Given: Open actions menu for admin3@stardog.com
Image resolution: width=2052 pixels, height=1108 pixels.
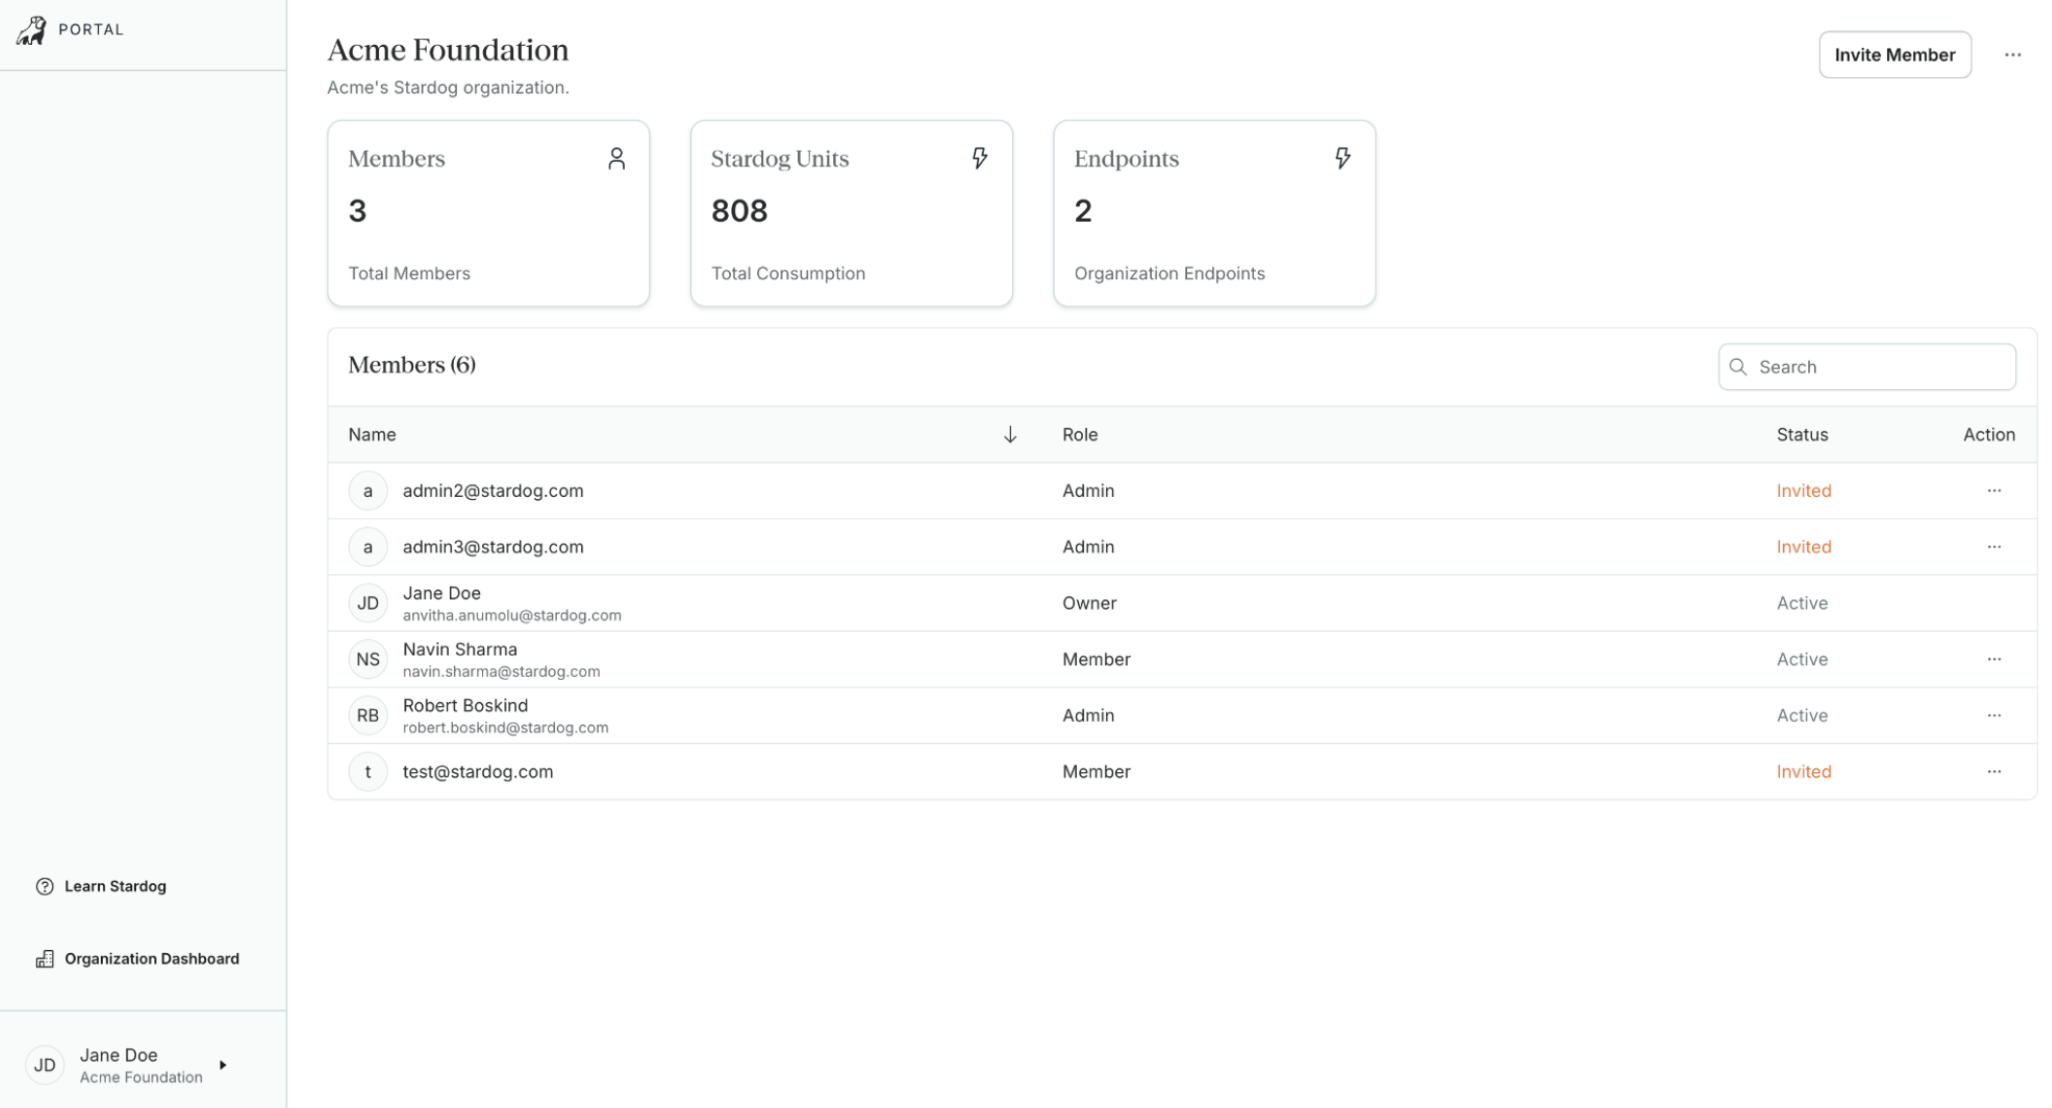Looking at the screenshot, I should tap(1994, 547).
